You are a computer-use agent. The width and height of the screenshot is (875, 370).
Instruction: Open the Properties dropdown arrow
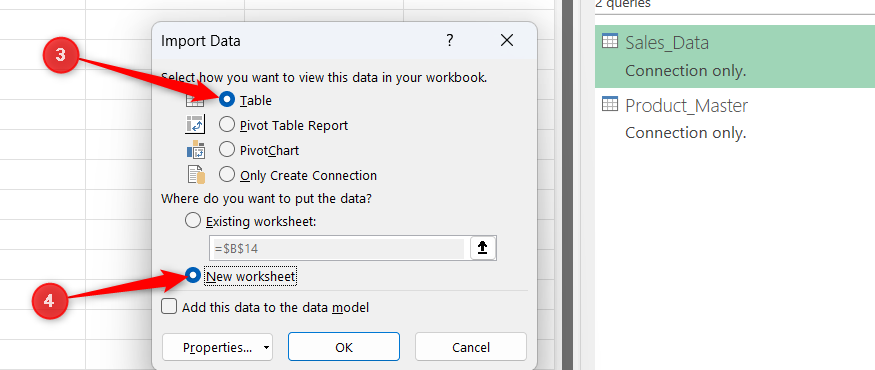pos(266,347)
